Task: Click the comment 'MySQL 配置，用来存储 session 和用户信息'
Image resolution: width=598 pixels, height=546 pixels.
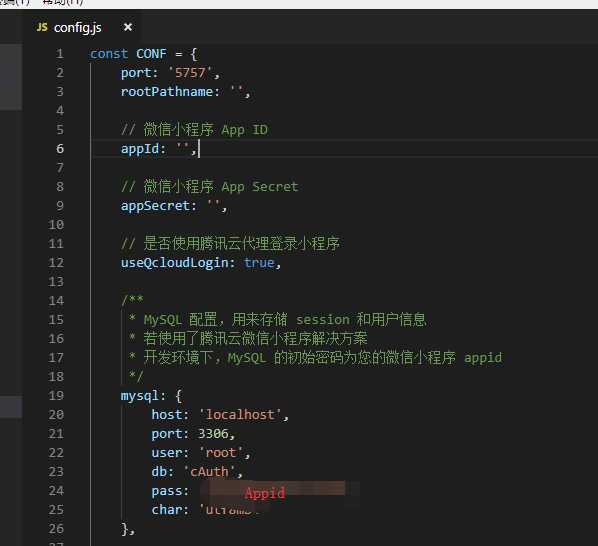Action: 285,320
